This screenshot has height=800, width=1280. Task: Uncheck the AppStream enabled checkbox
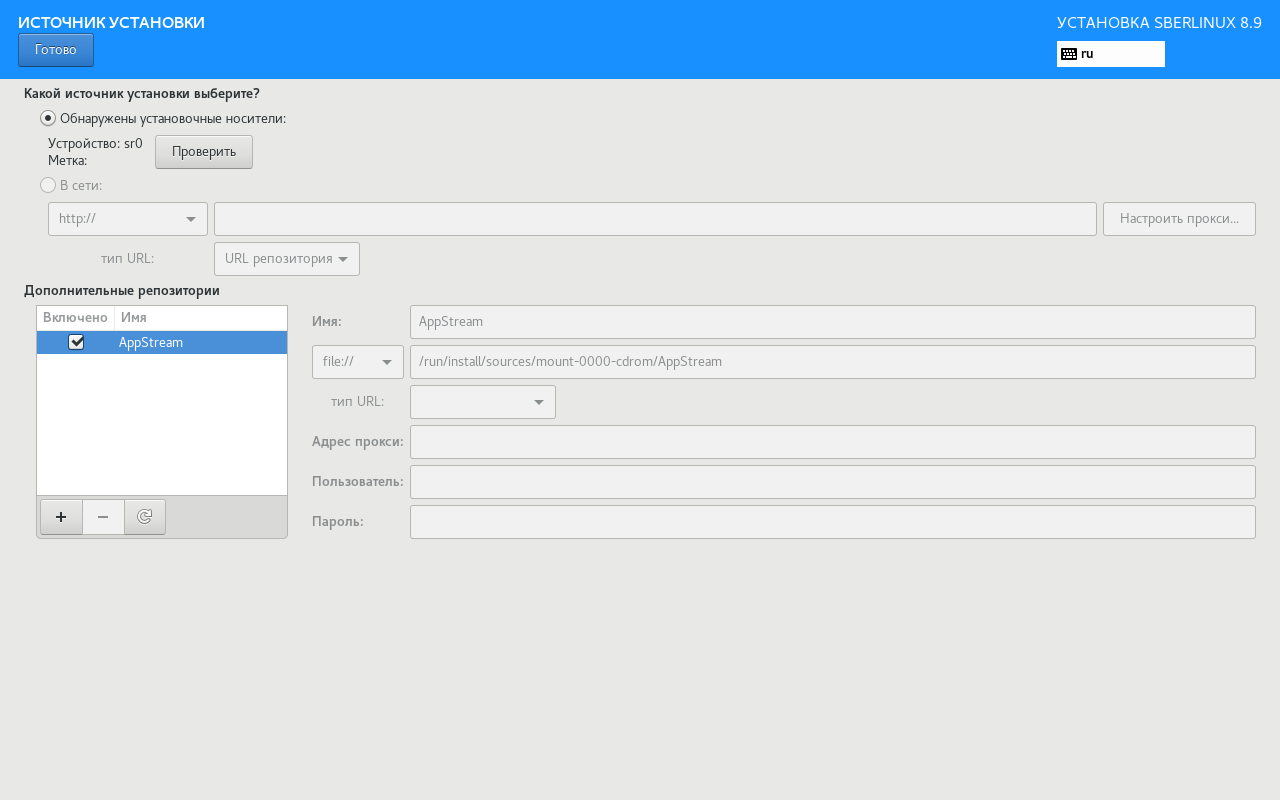coord(76,342)
